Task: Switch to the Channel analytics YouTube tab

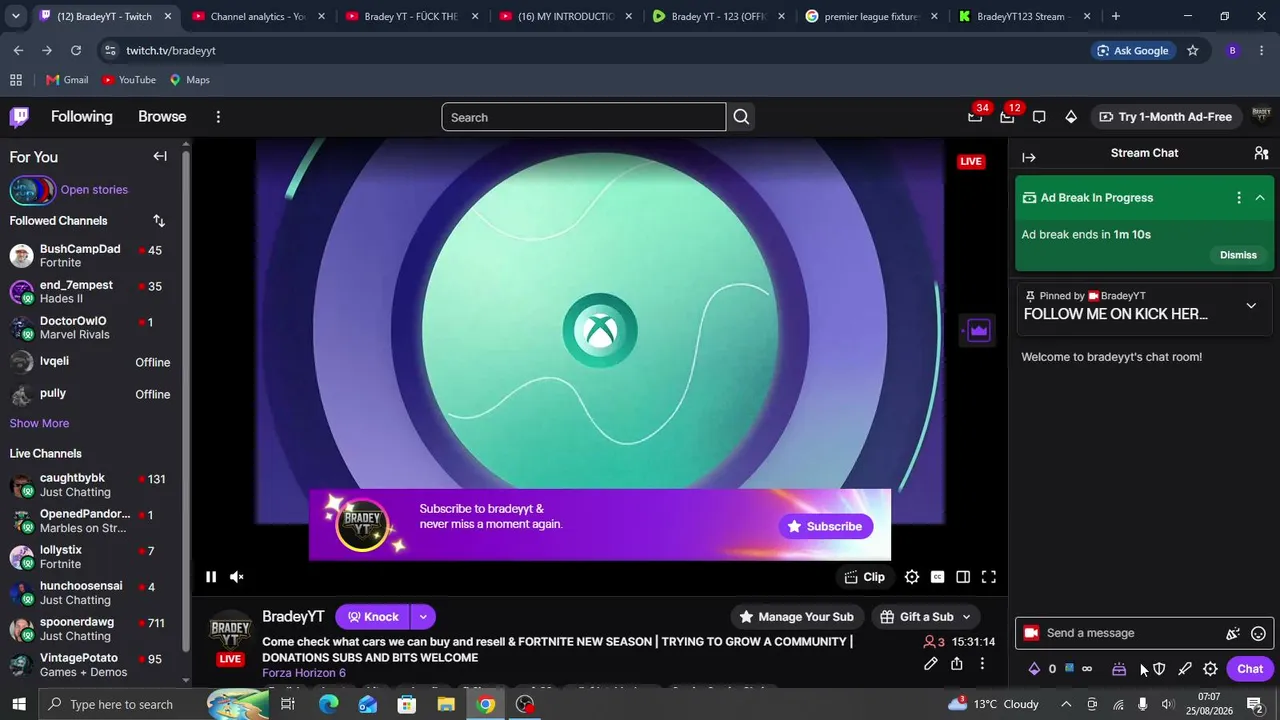Action: [x=257, y=16]
